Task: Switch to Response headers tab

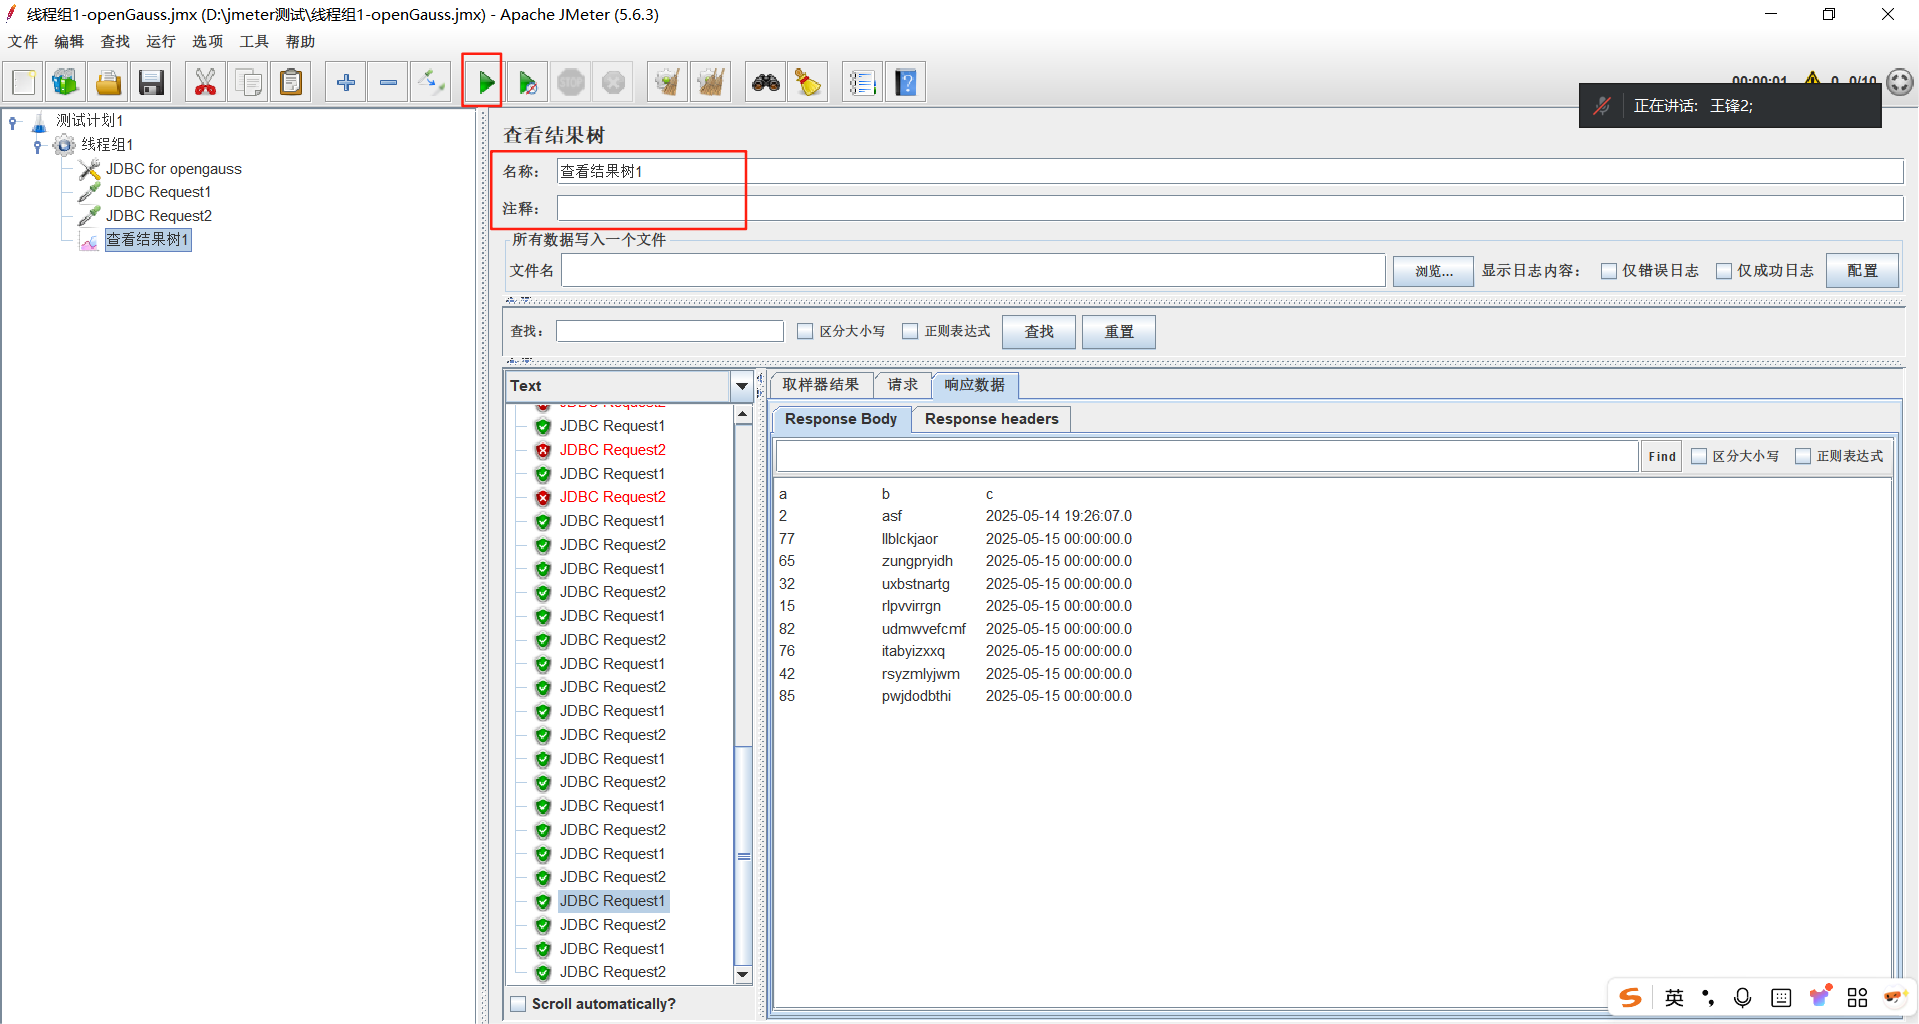Action: pyautogui.click(x=992, y=419)
